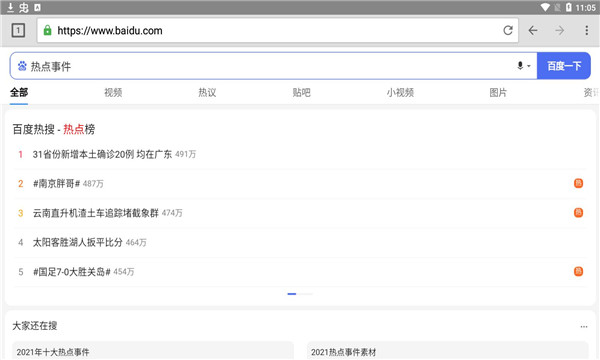
Task: Open the three-dot browser menu
Action: (587, 30)
